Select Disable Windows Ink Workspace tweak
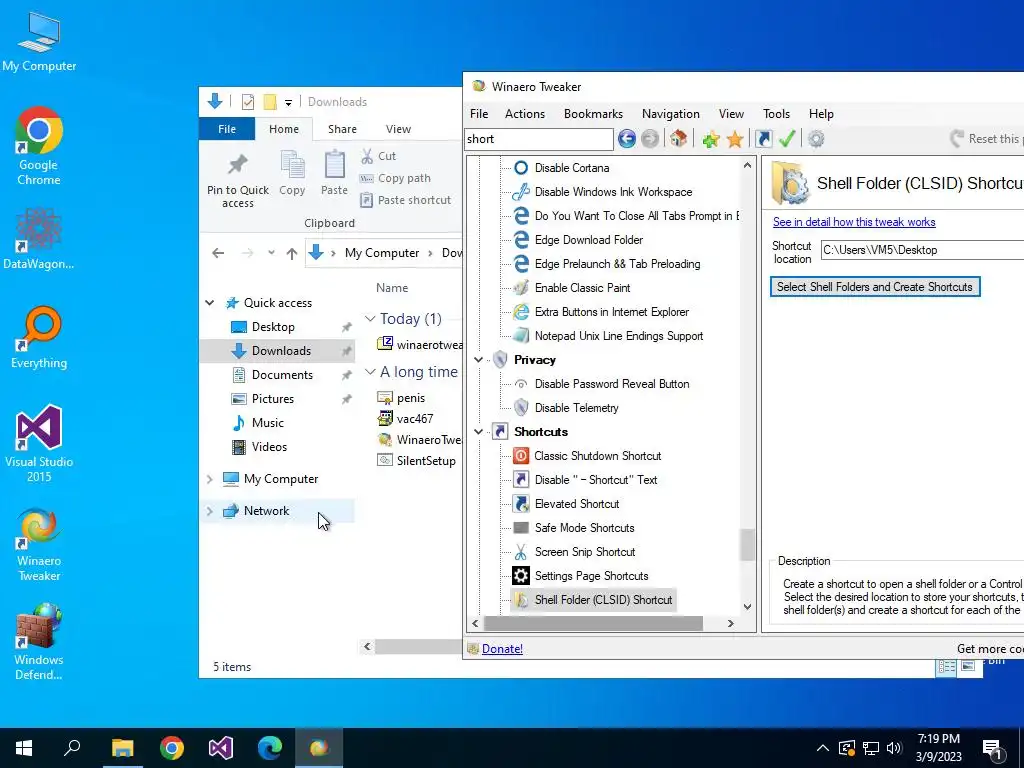Screen dimensions: 1024x768 (613, 192)
